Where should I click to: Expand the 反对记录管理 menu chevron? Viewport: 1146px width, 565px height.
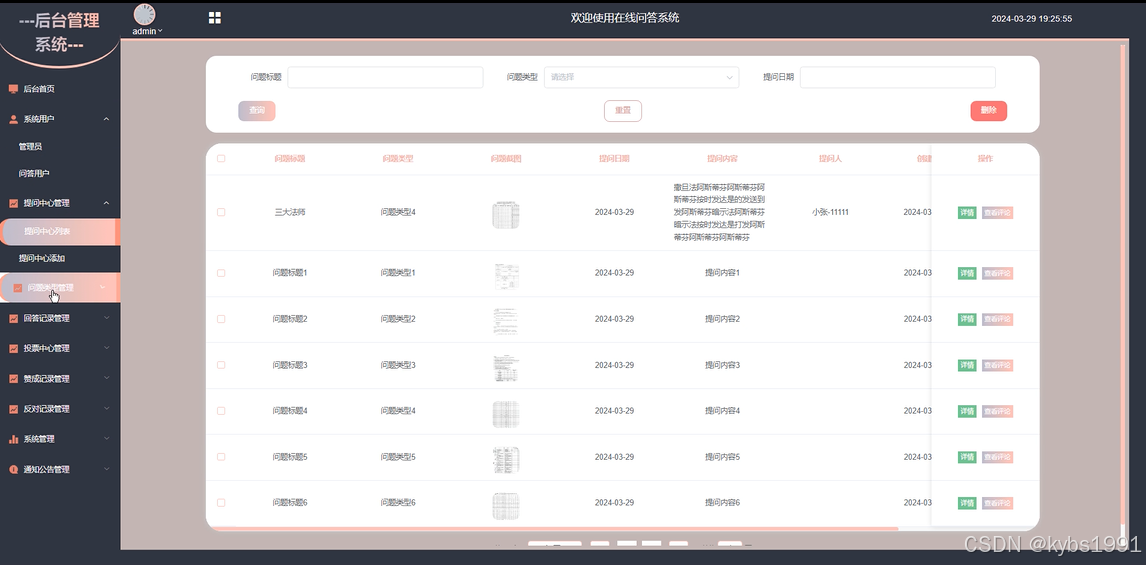tap(107, 409)
